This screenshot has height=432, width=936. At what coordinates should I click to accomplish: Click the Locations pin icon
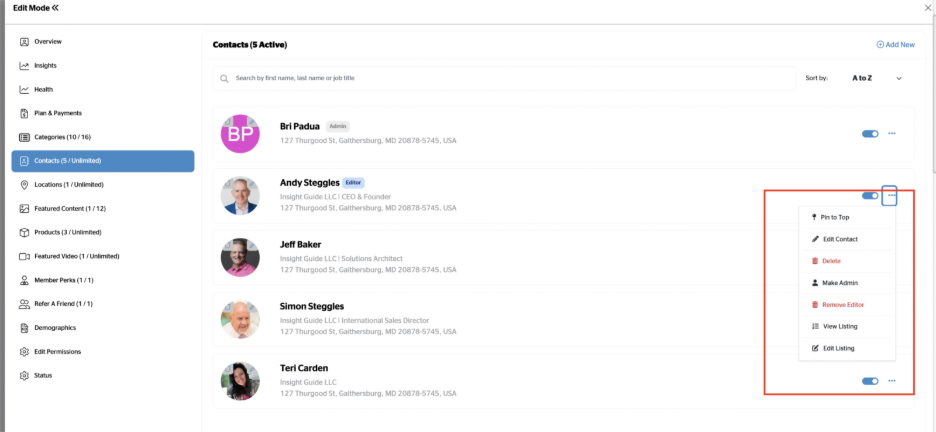24,185
